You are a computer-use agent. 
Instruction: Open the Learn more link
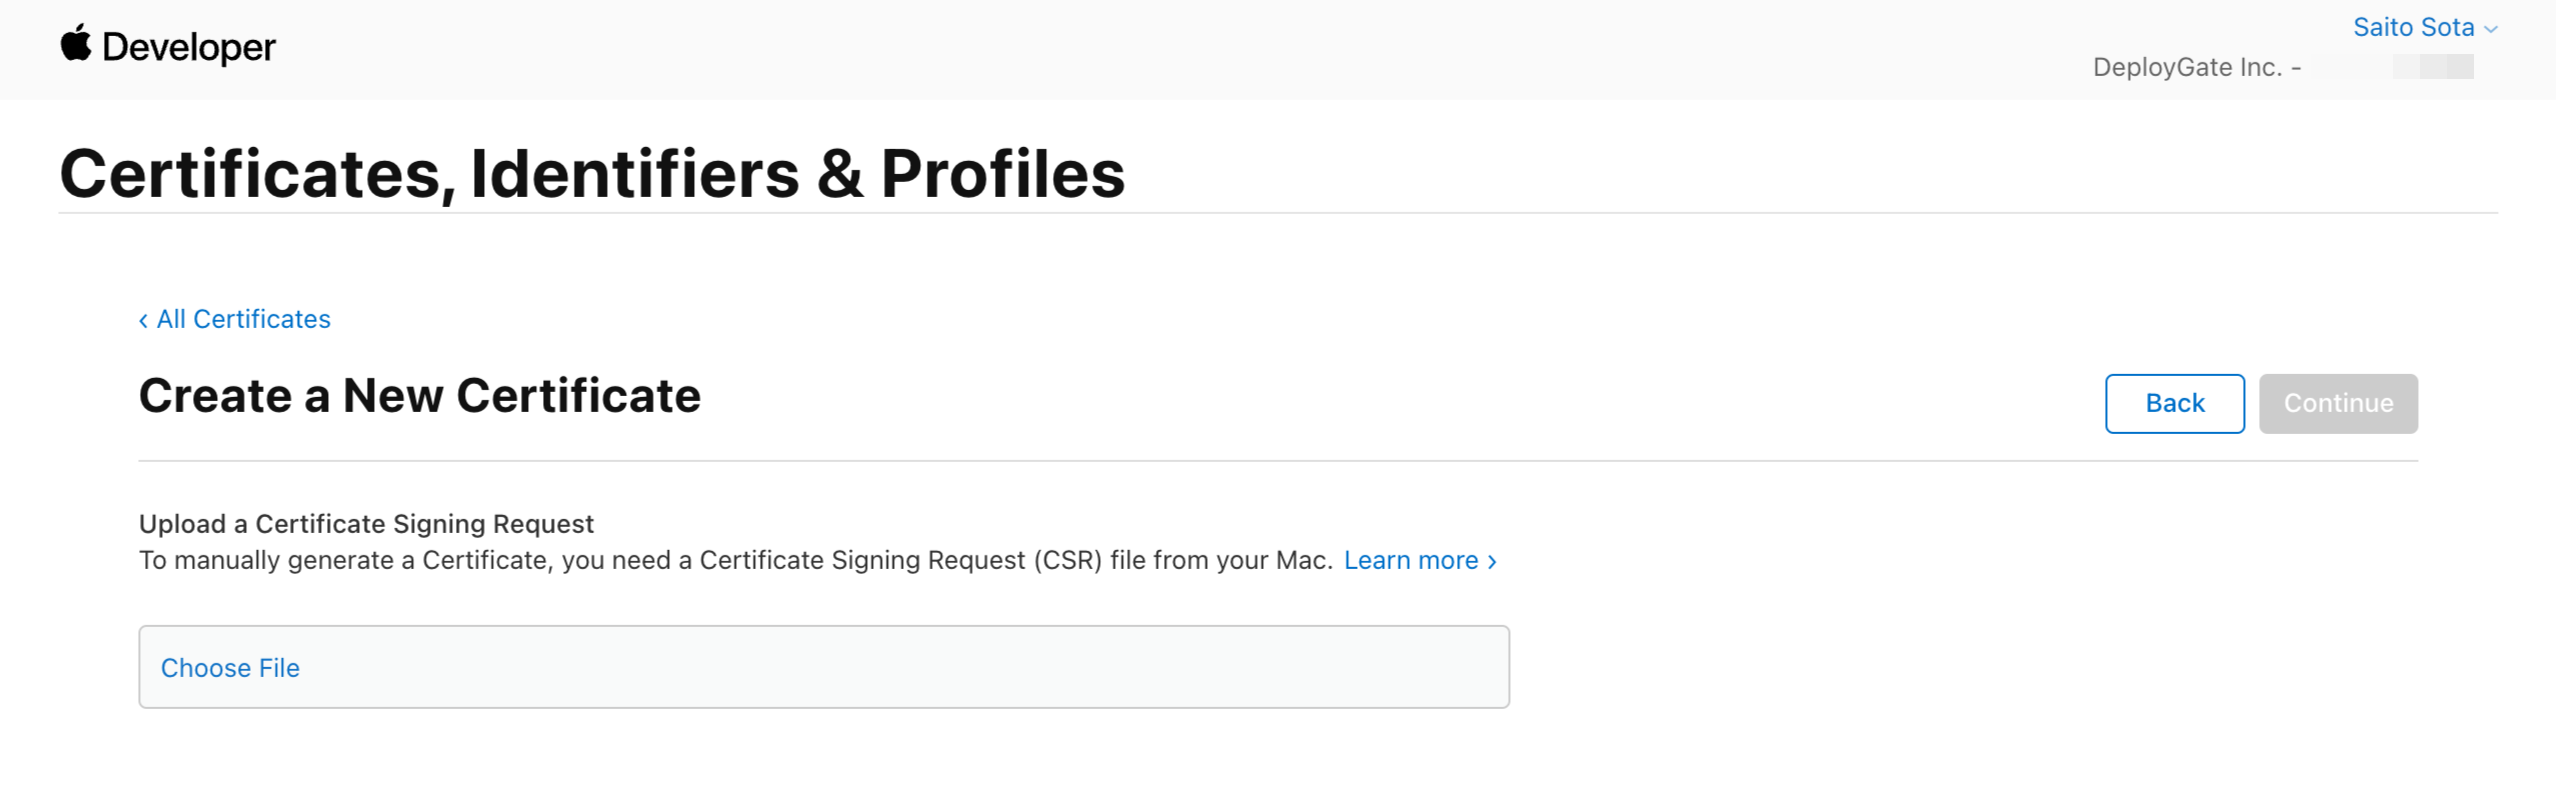1410,560
